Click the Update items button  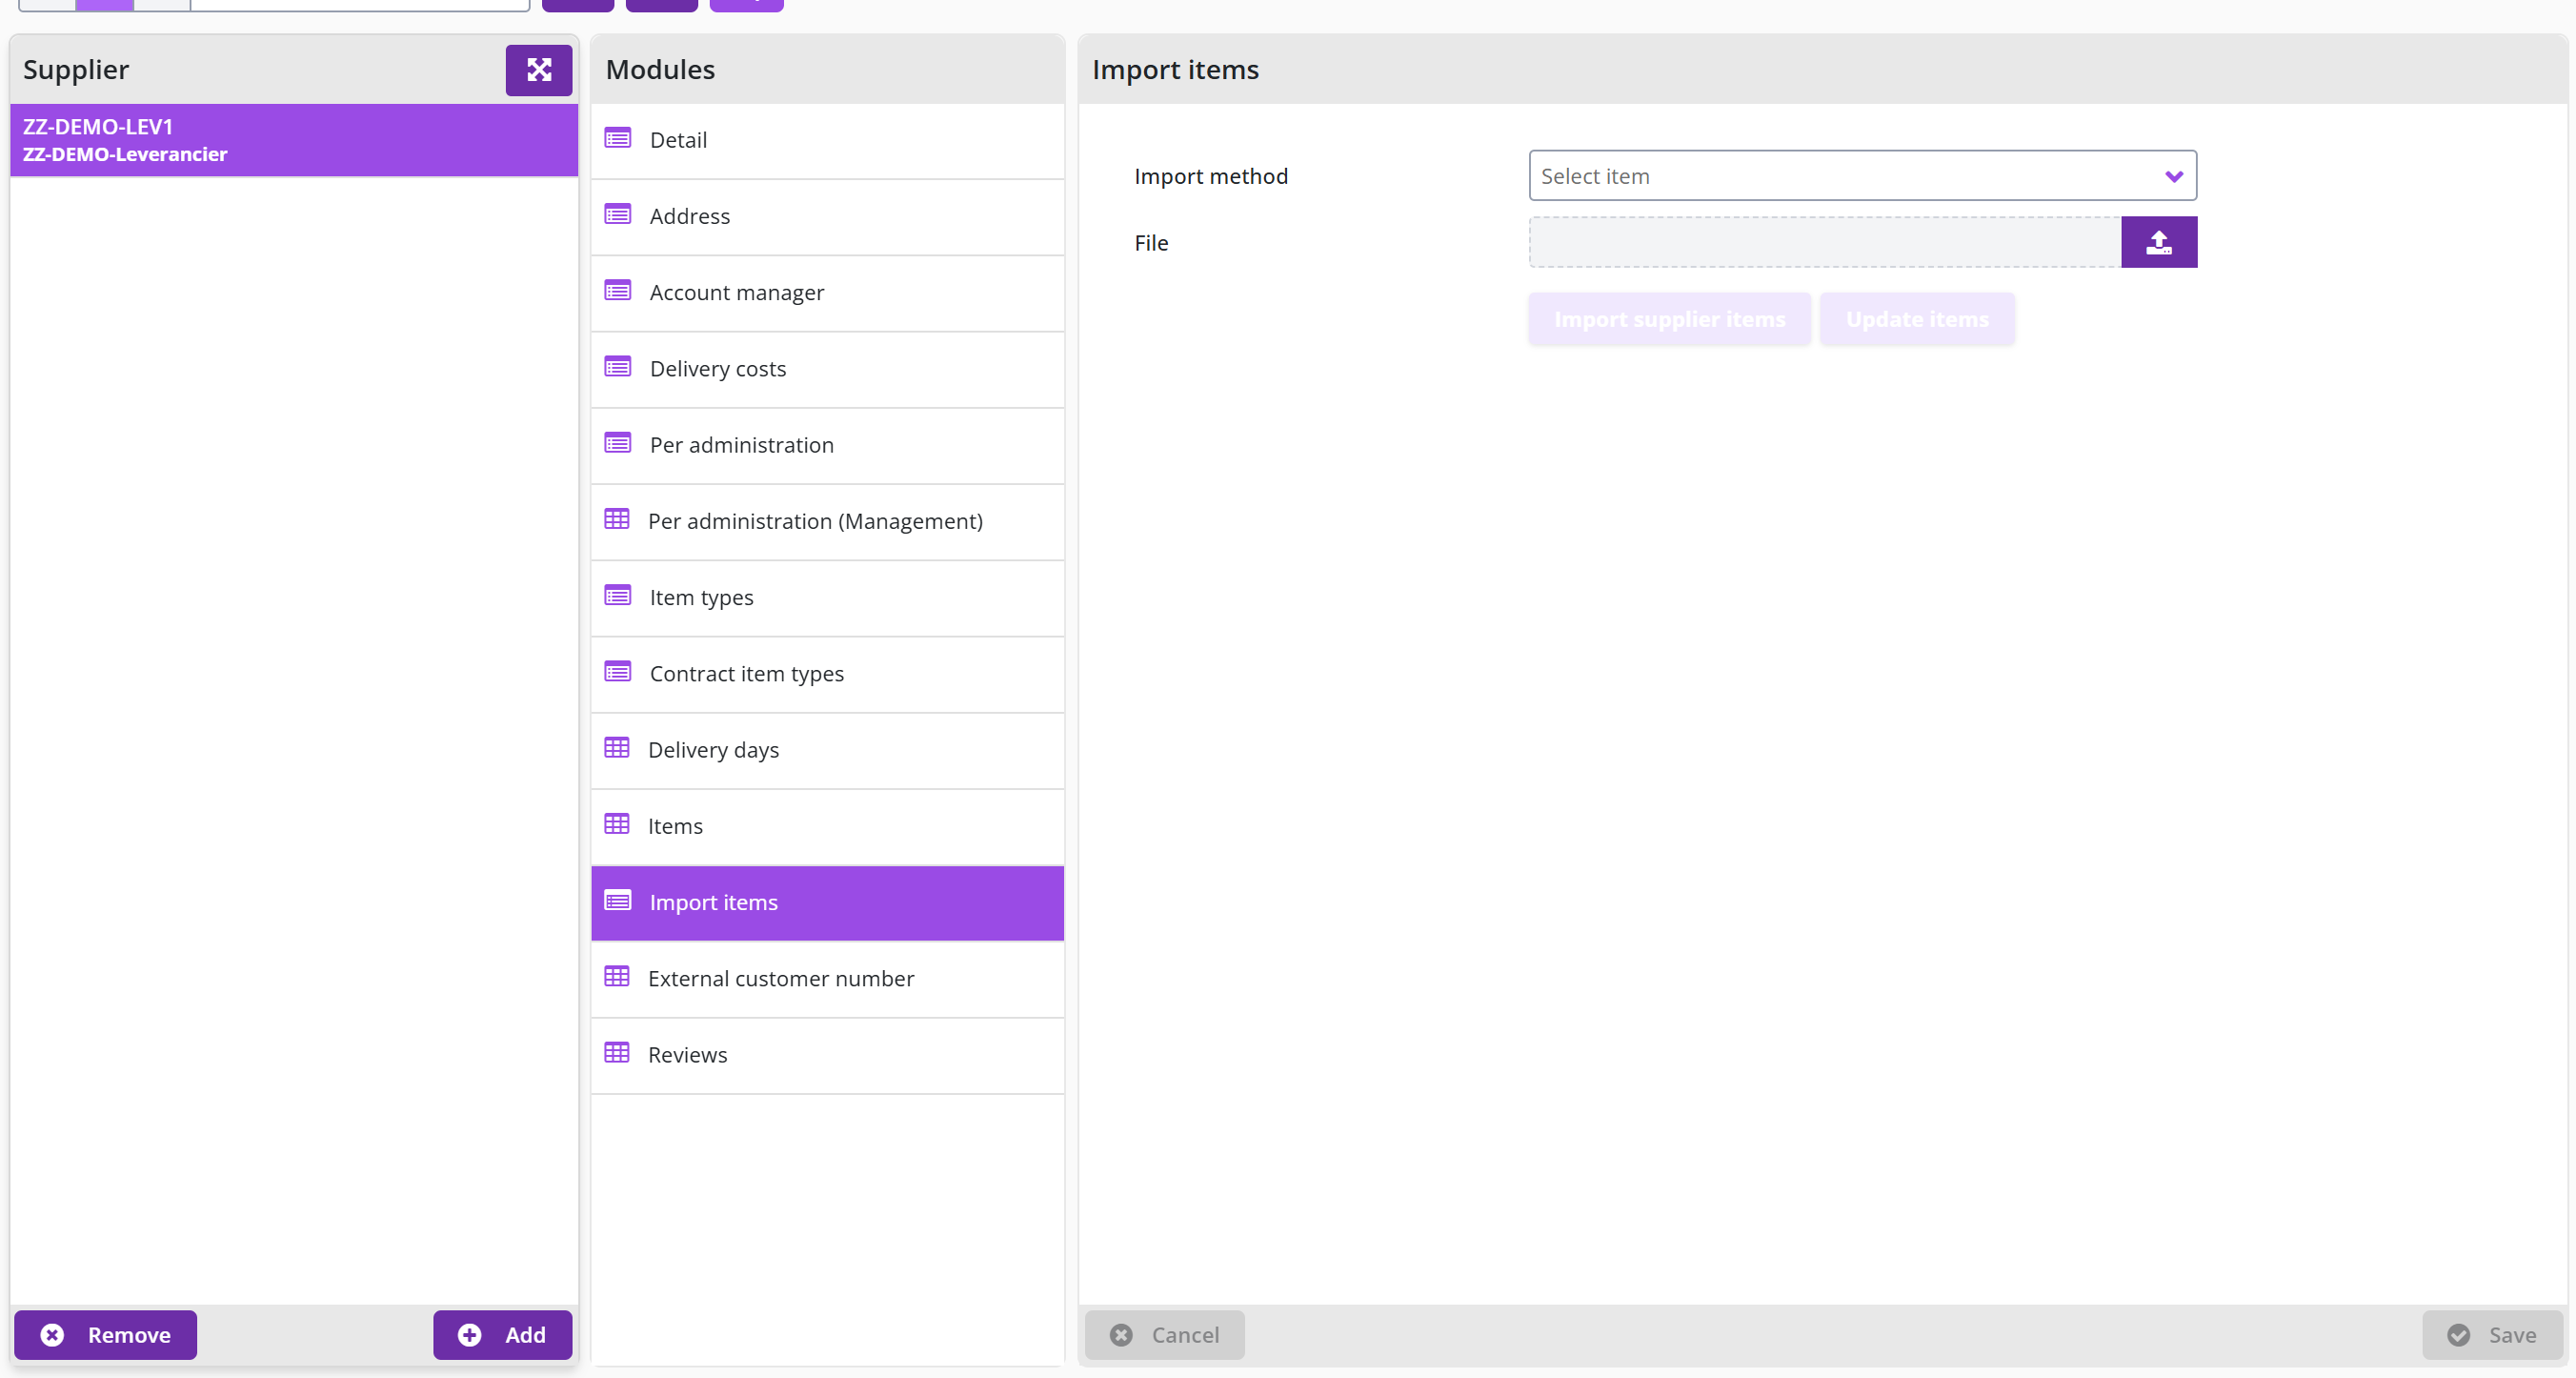coord(1917,319)
